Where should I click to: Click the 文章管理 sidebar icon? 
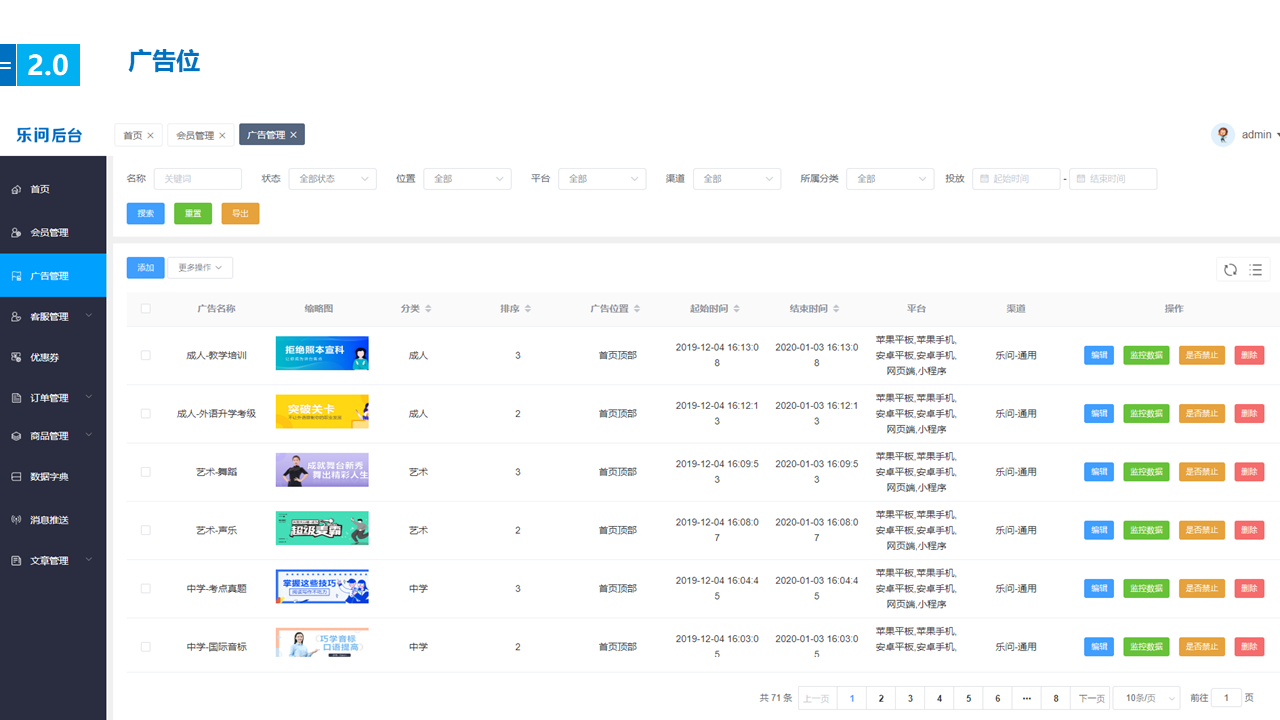click(x=16, y=560)
